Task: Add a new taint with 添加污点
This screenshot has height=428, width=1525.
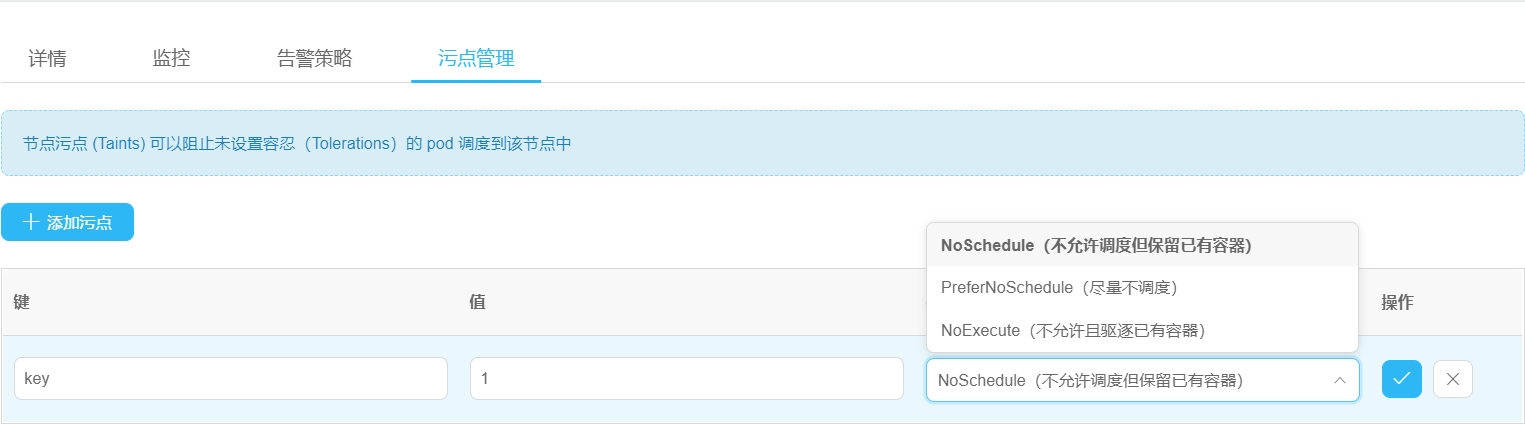Action: [67, 222]
